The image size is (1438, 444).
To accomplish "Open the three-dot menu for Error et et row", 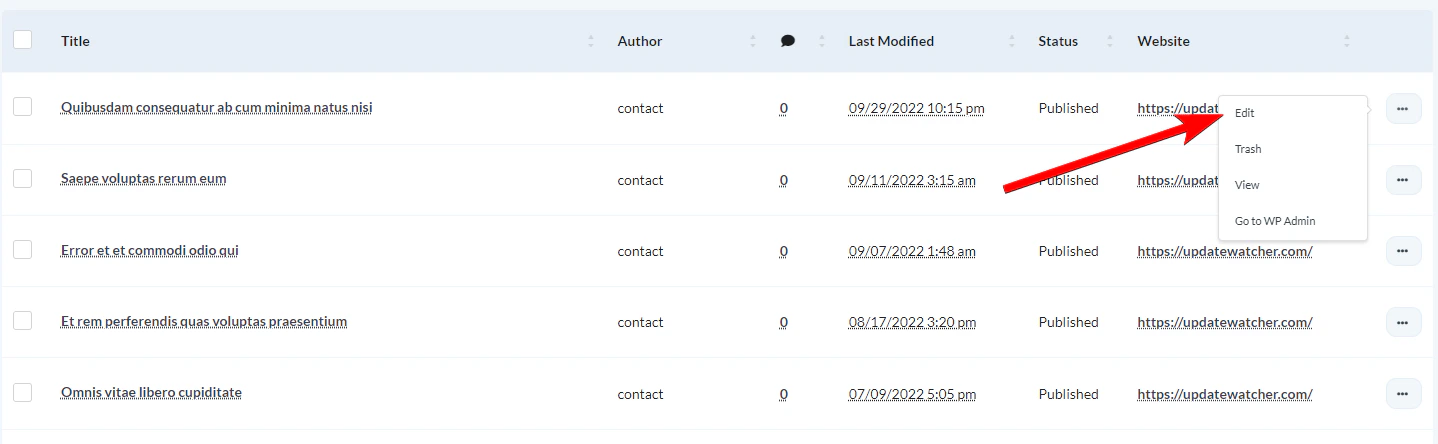I will pyautogui.click(x=1403, y=251).
